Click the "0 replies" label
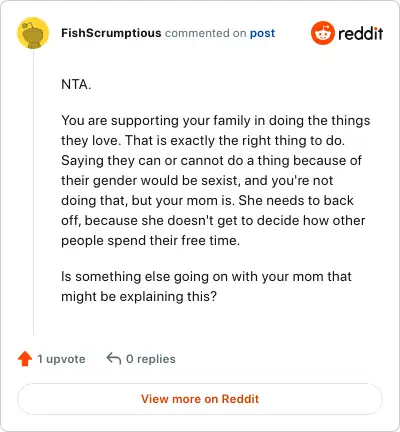The image size is (400, 432). tap(151, 359)
